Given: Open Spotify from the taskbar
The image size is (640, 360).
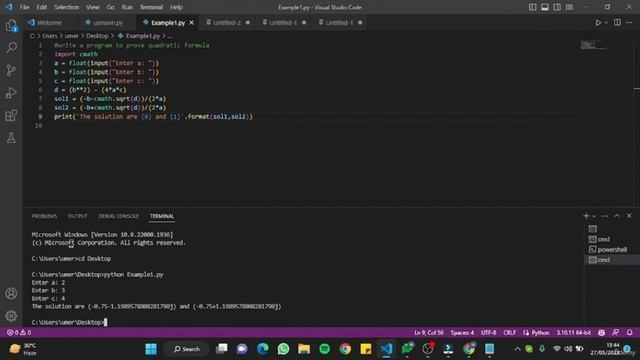Looking at the screenshot, I should point(324,349).
